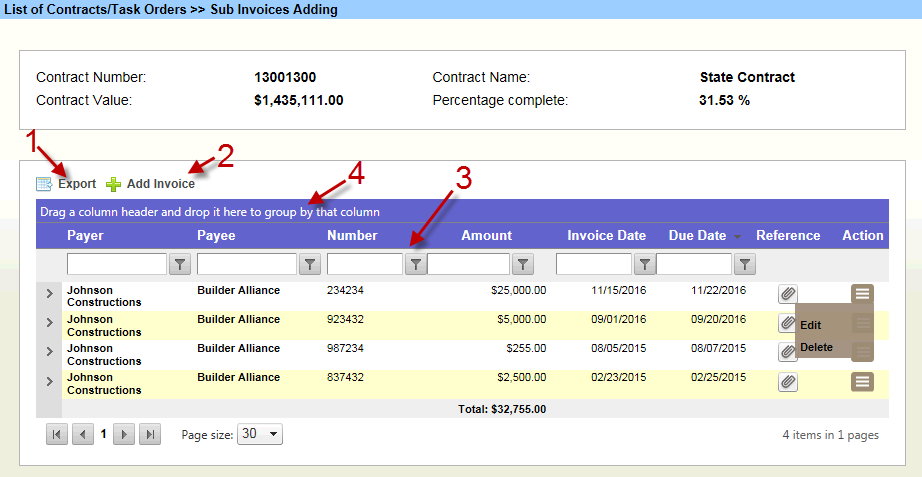Screen dimensions: 922x477
Task: Go to the next page of invoices
Action: tap(125, 435)
